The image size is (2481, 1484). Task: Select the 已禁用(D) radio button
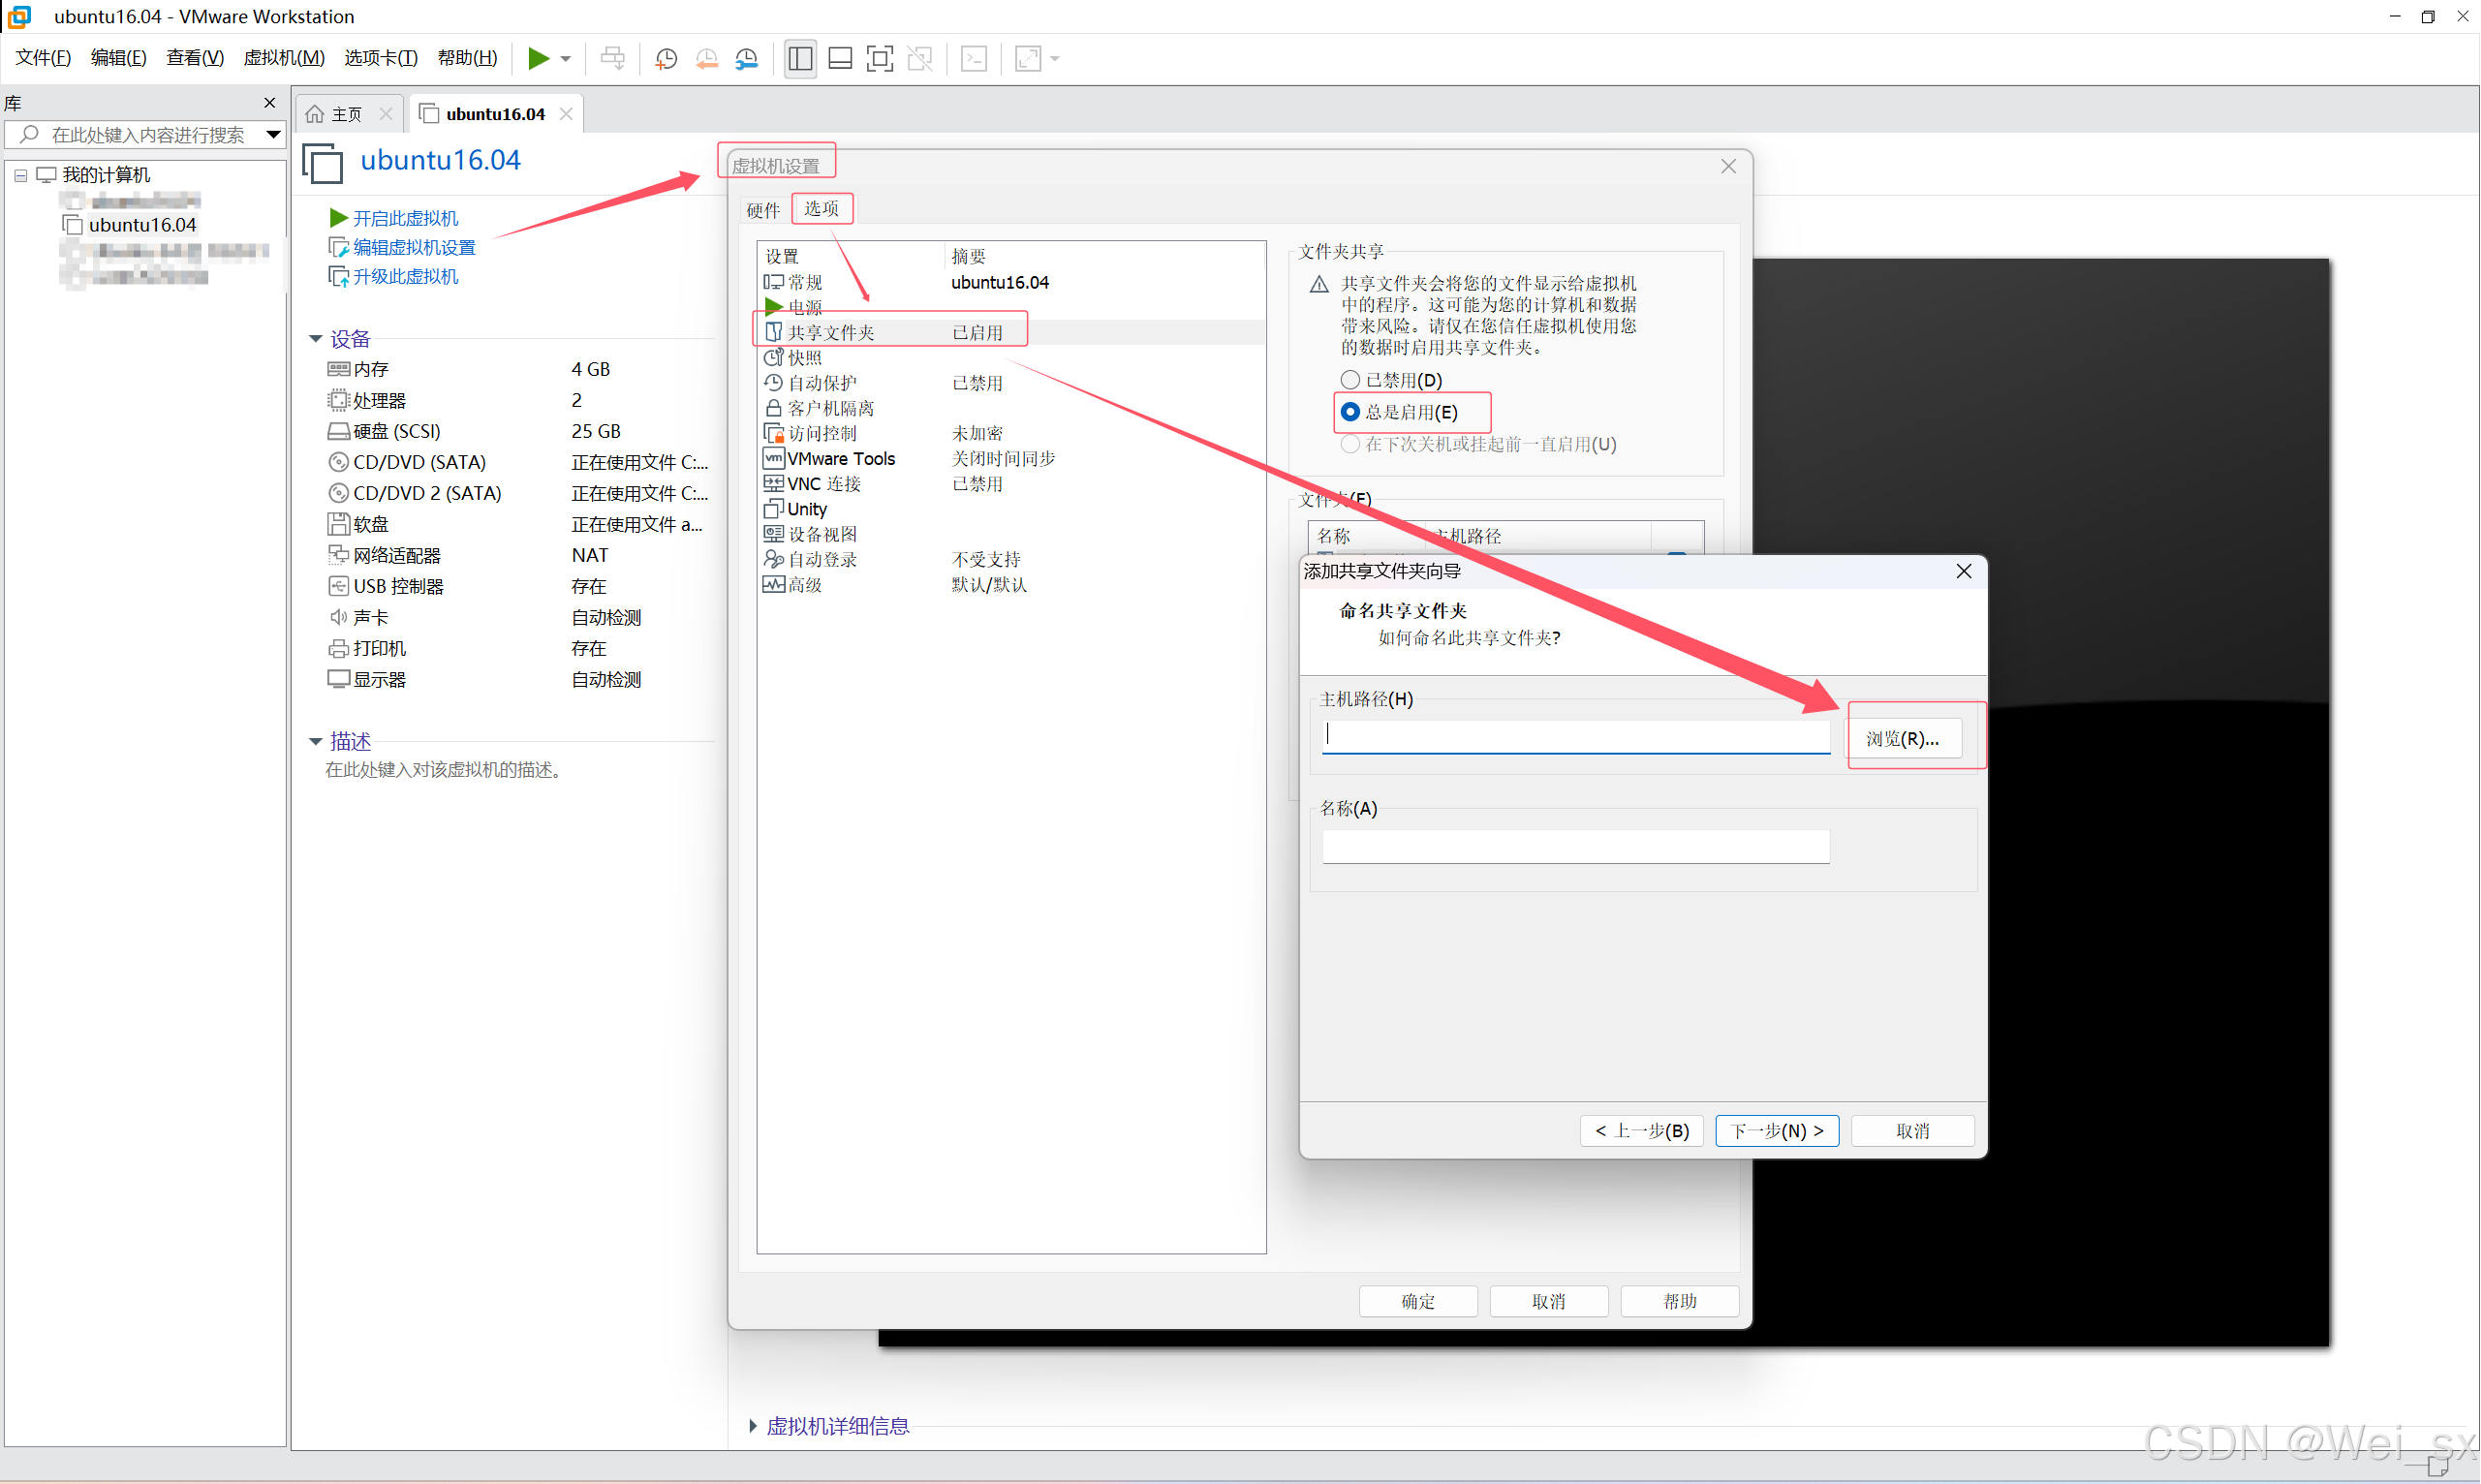coord(1351,380)
